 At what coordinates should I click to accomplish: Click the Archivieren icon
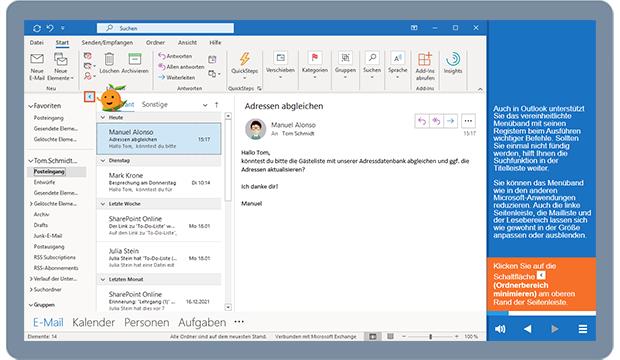(135, 59)
